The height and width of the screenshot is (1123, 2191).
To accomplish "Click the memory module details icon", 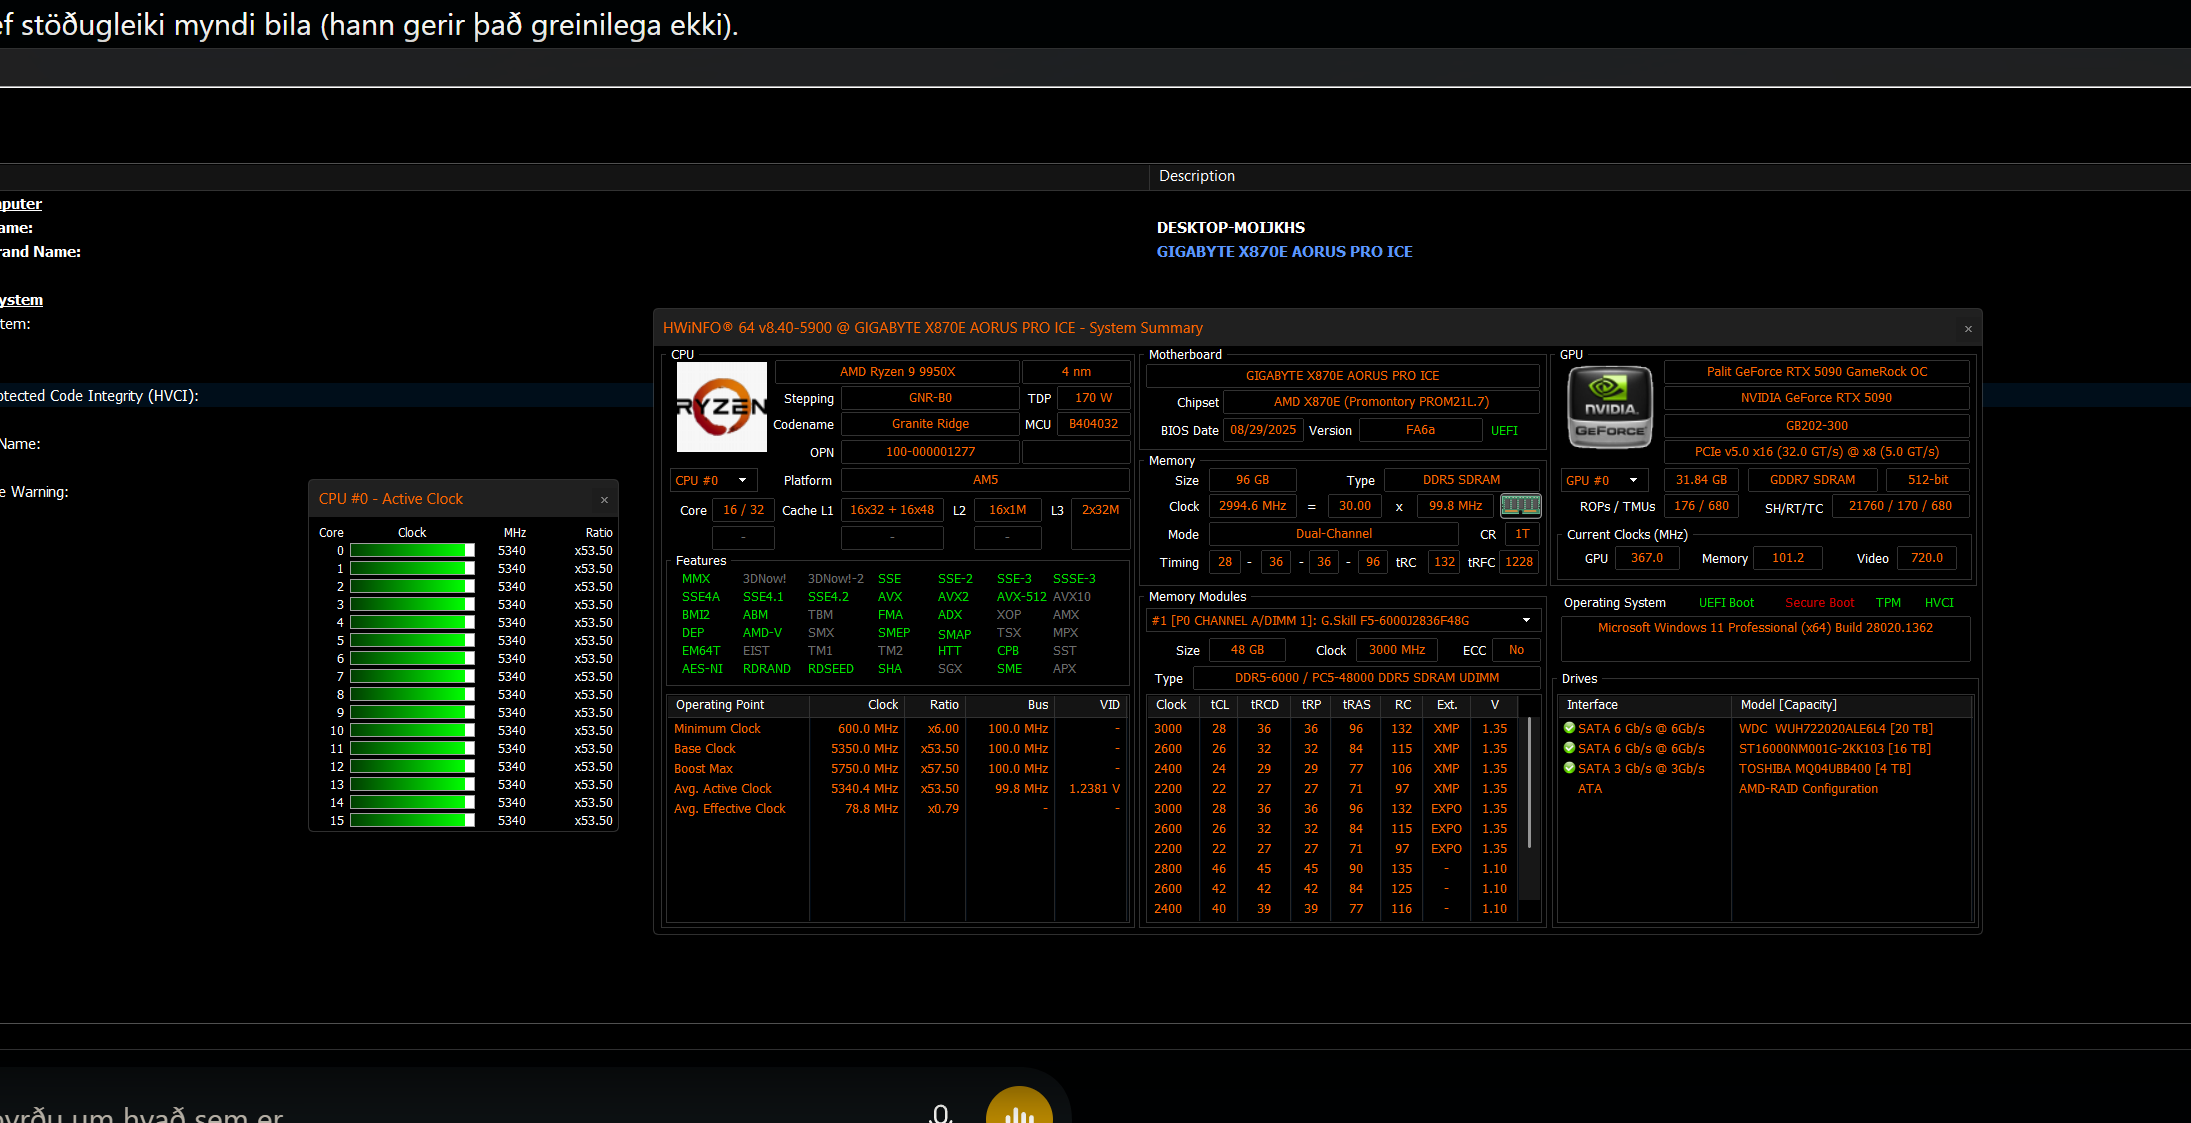I will tap(1520, 506).
